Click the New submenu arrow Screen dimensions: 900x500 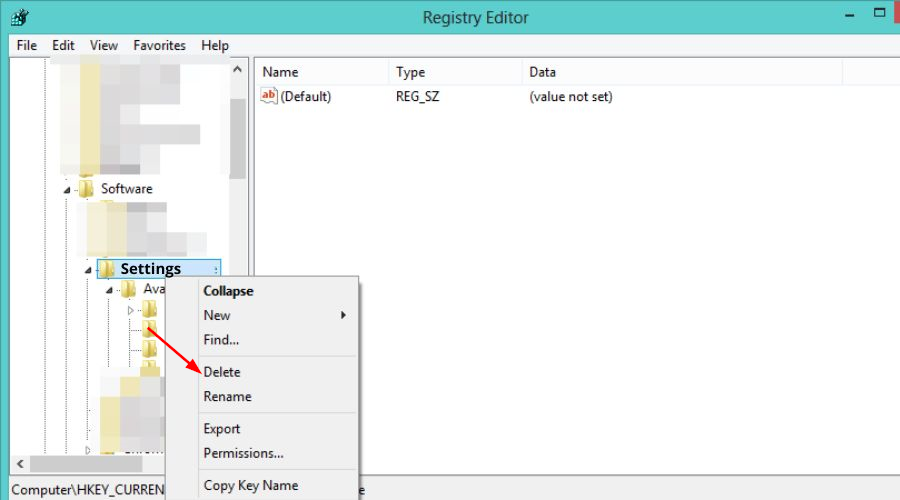tap(343, 315)
